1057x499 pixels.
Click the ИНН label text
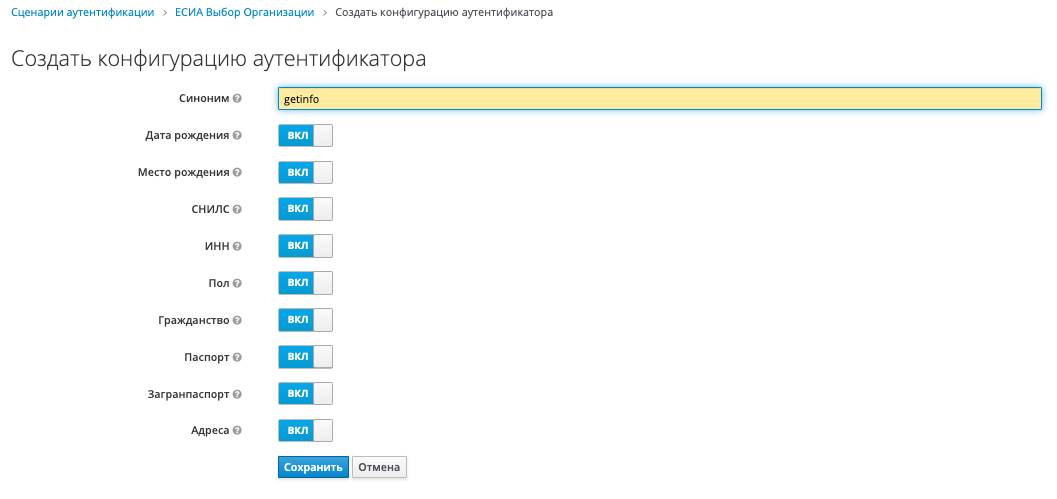pos(217,247)
